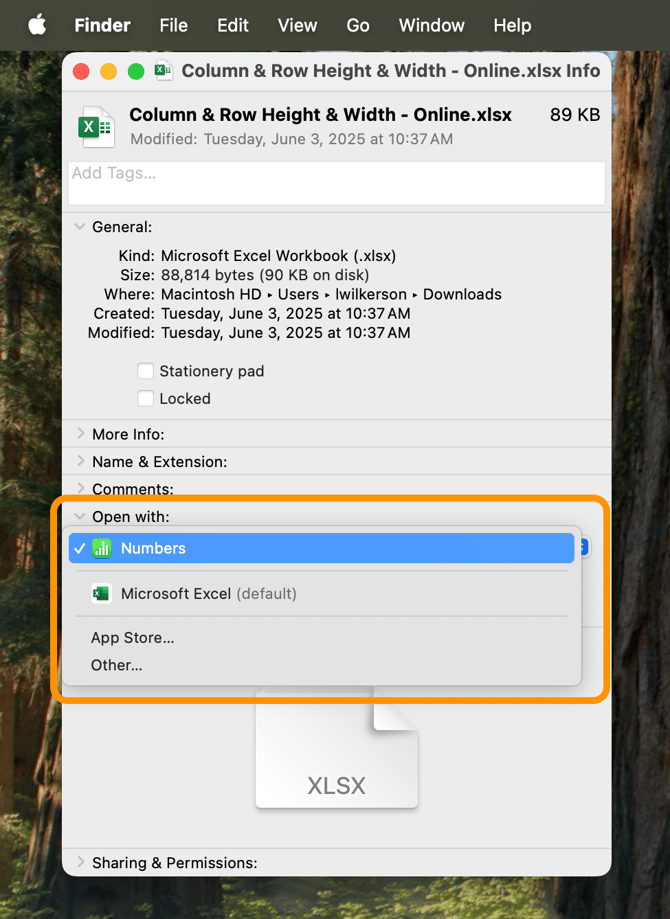
Task: Expand the Name & Extension section
Action: click(x=80, y=461)
